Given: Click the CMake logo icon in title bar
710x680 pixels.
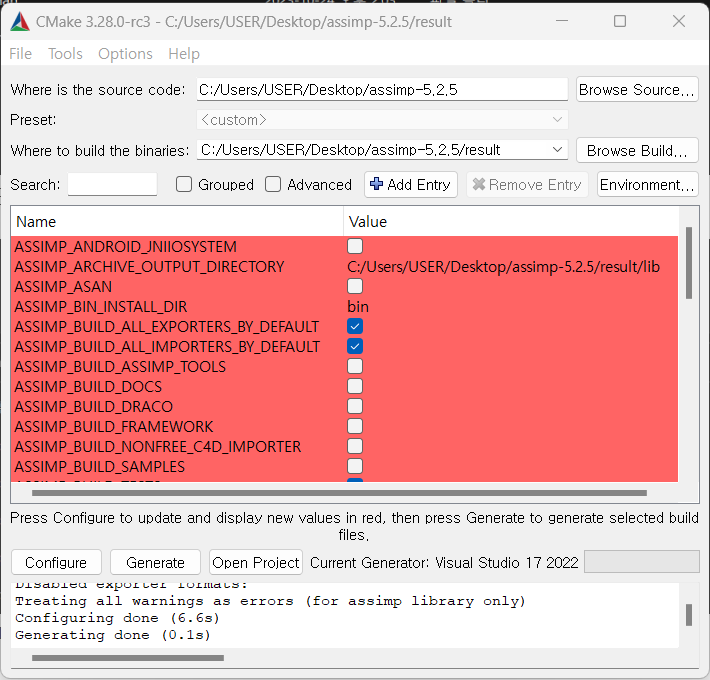Looking at the screenshot, I should (x=20, y=22).
